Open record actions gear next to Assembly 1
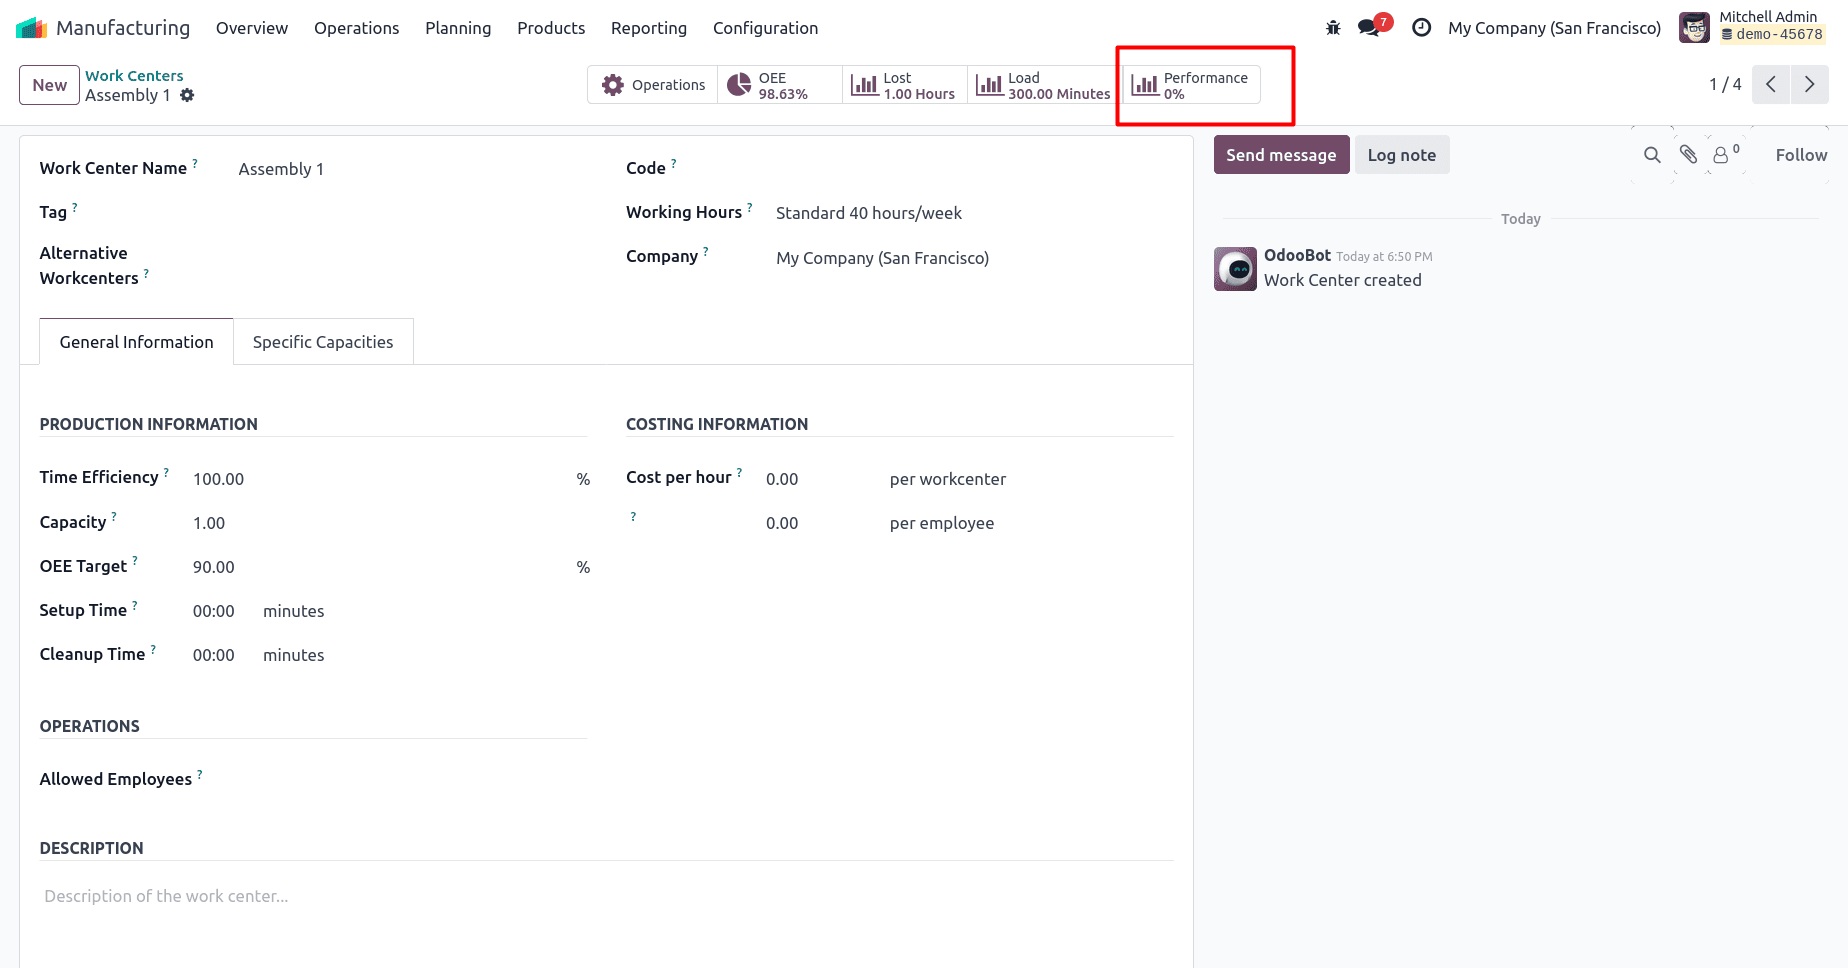1848x968 pixels. click(187, 95)
